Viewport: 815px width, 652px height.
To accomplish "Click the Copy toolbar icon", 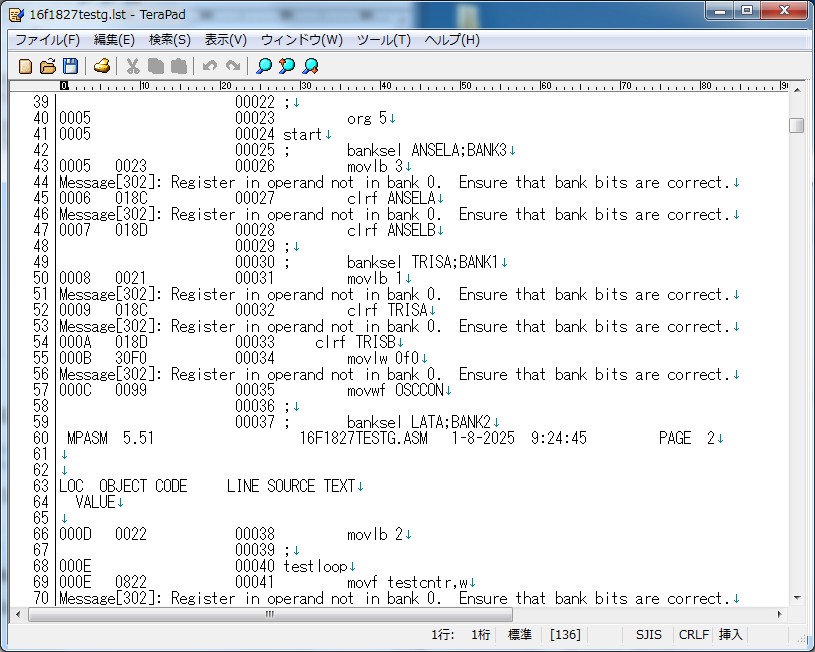I will click(x=155, y=66).
